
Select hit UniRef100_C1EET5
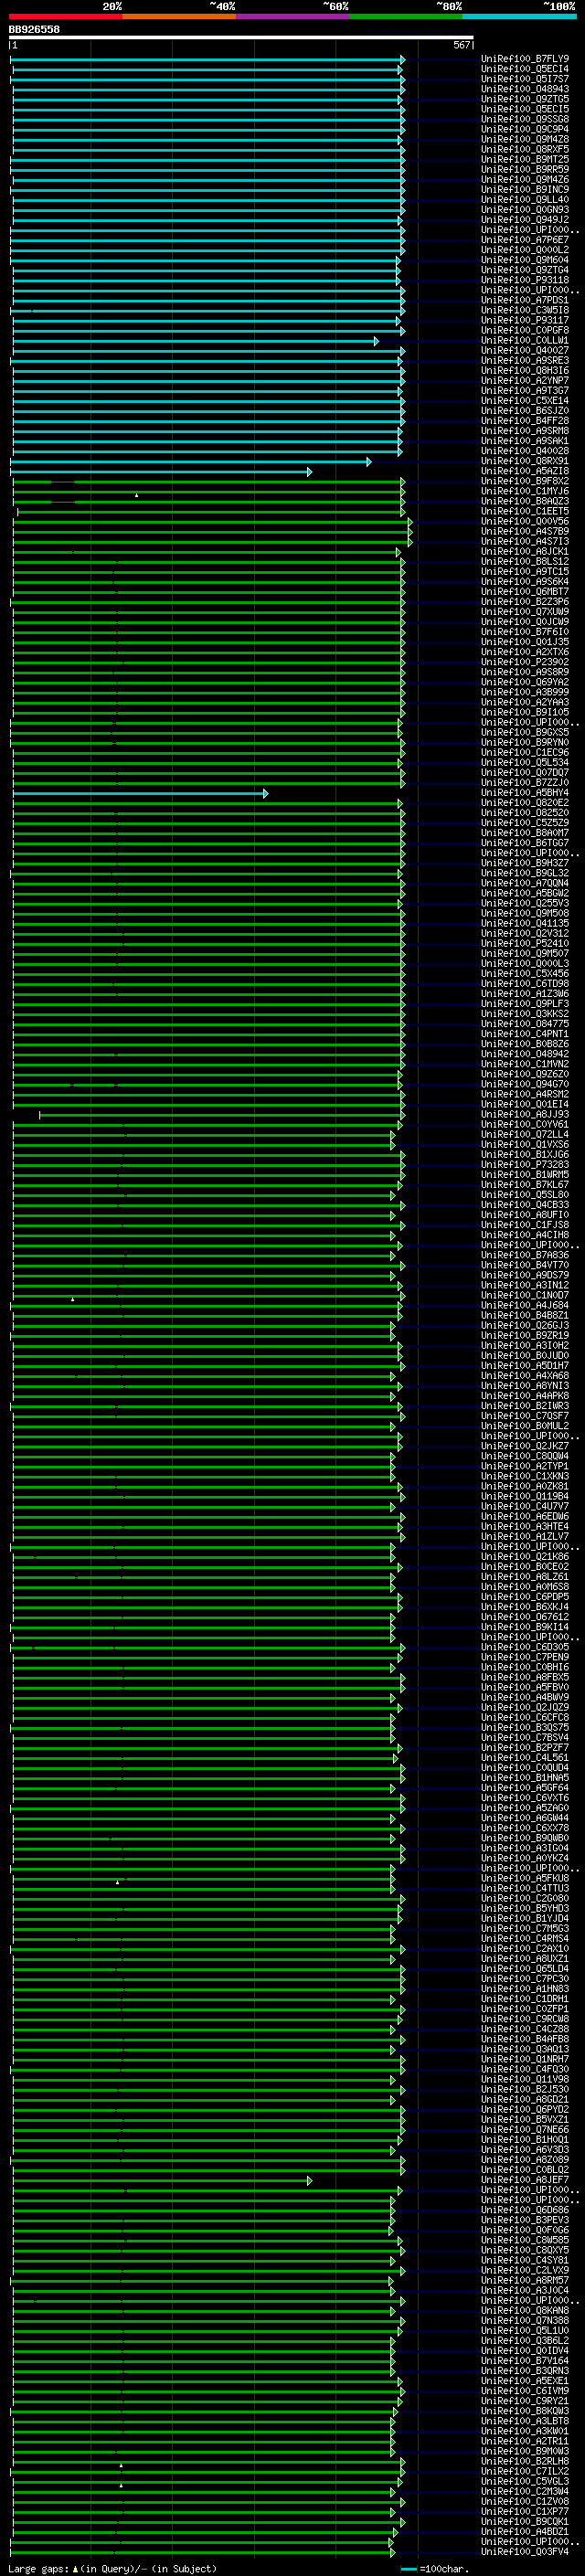tap(525, 511)
